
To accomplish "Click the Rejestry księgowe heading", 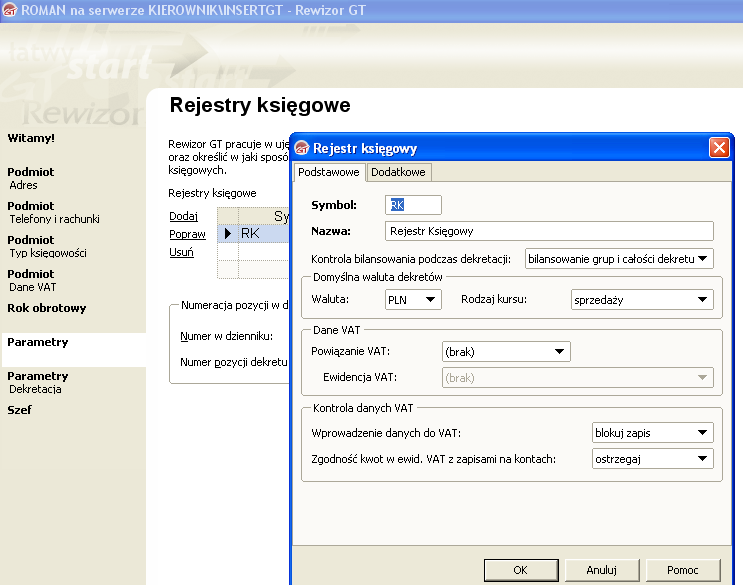I will (260, 105).
